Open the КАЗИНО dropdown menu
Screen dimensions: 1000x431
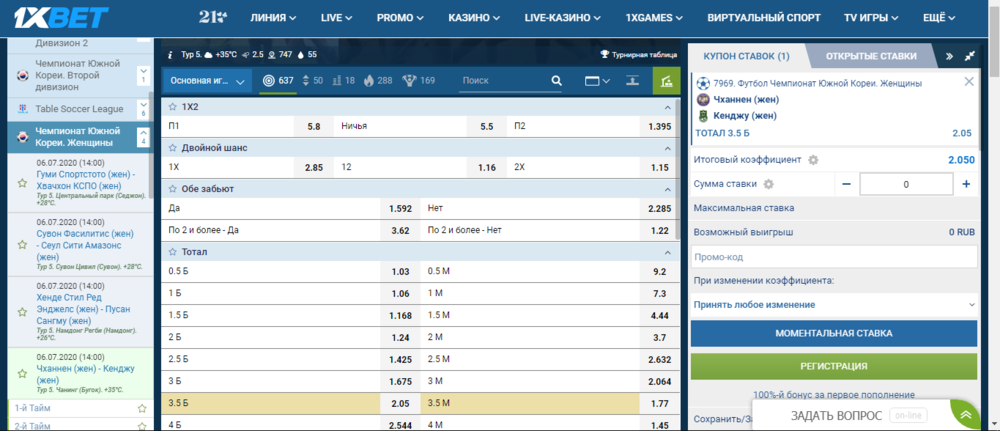474,18
